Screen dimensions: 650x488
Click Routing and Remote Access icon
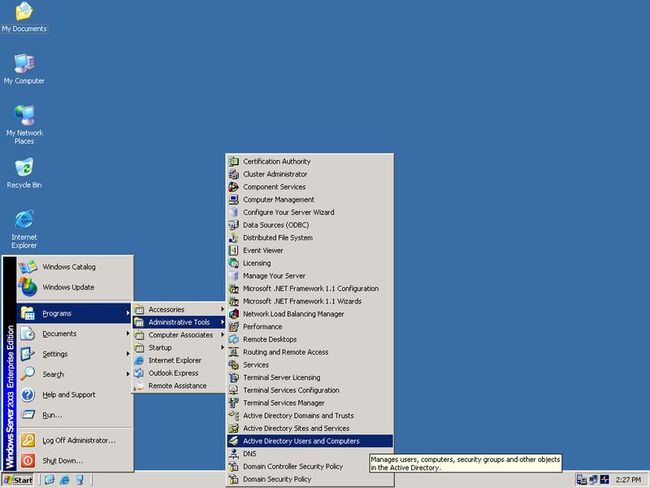tap(234, 352)
